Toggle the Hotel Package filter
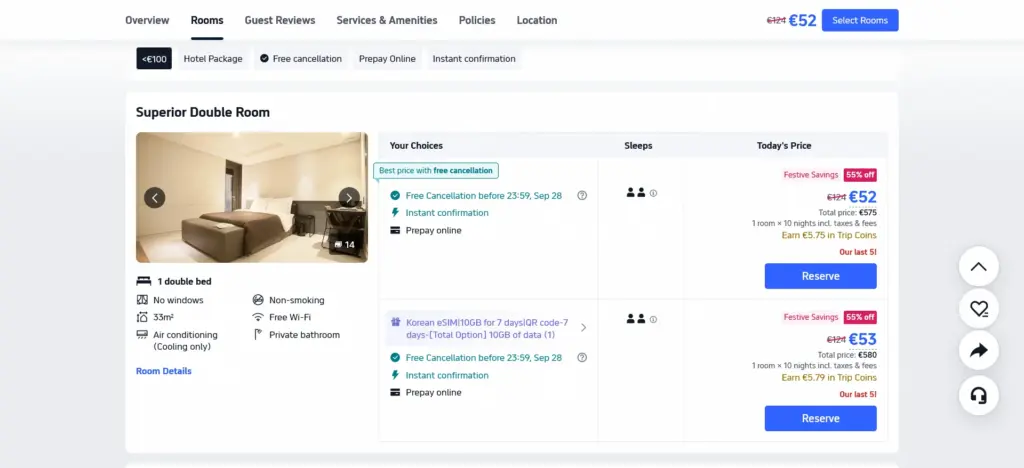 point(213,59)
